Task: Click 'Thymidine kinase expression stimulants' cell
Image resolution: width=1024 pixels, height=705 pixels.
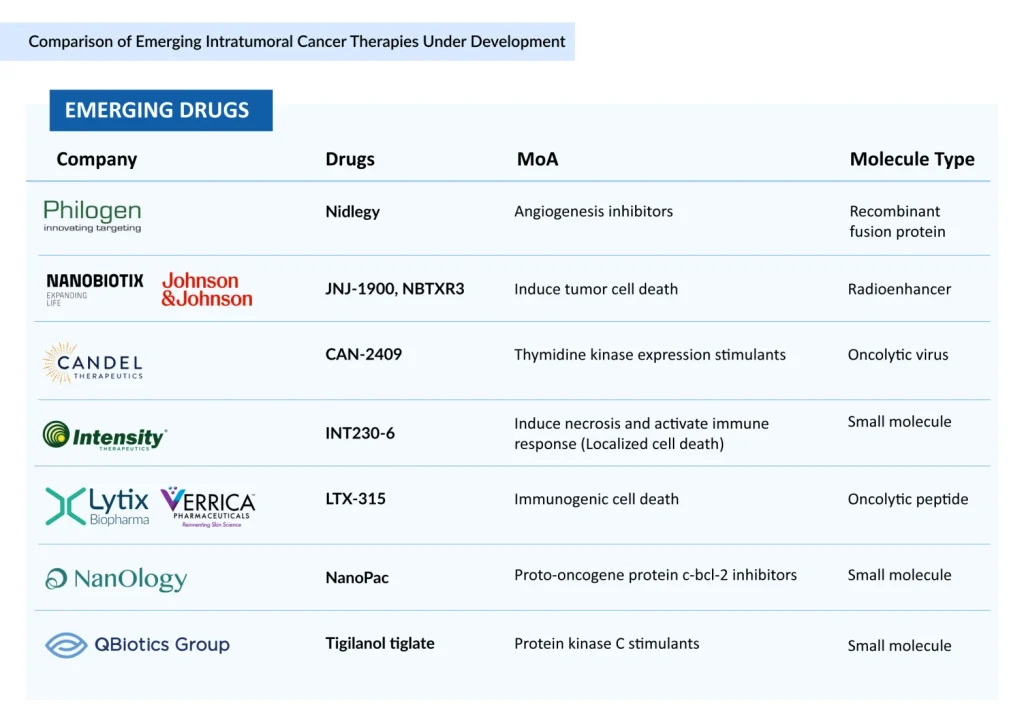Action: click(650, 354)
